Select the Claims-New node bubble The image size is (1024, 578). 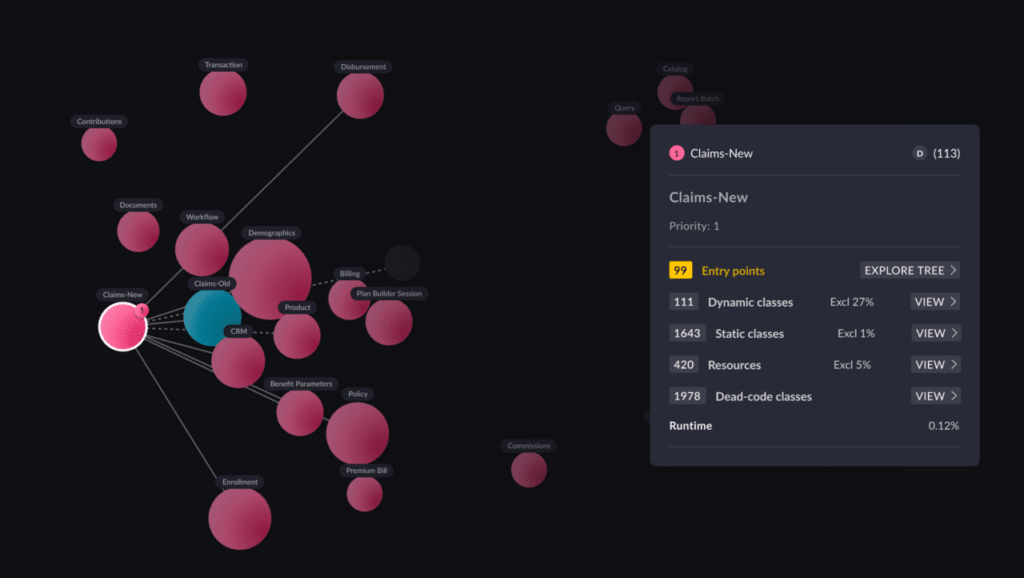click(123, 327)
